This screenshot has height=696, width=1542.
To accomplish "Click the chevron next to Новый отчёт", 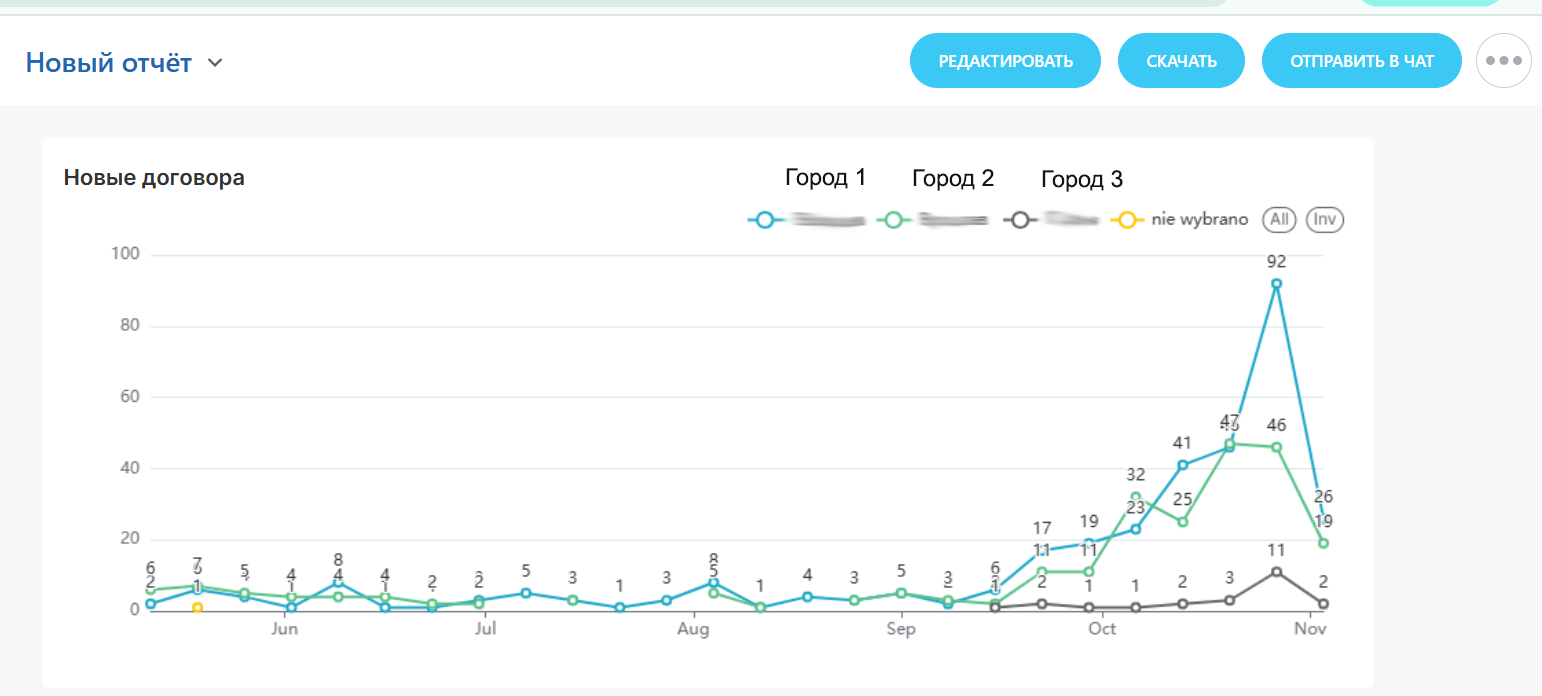I will pyautogui.click(x=214, y=62).
